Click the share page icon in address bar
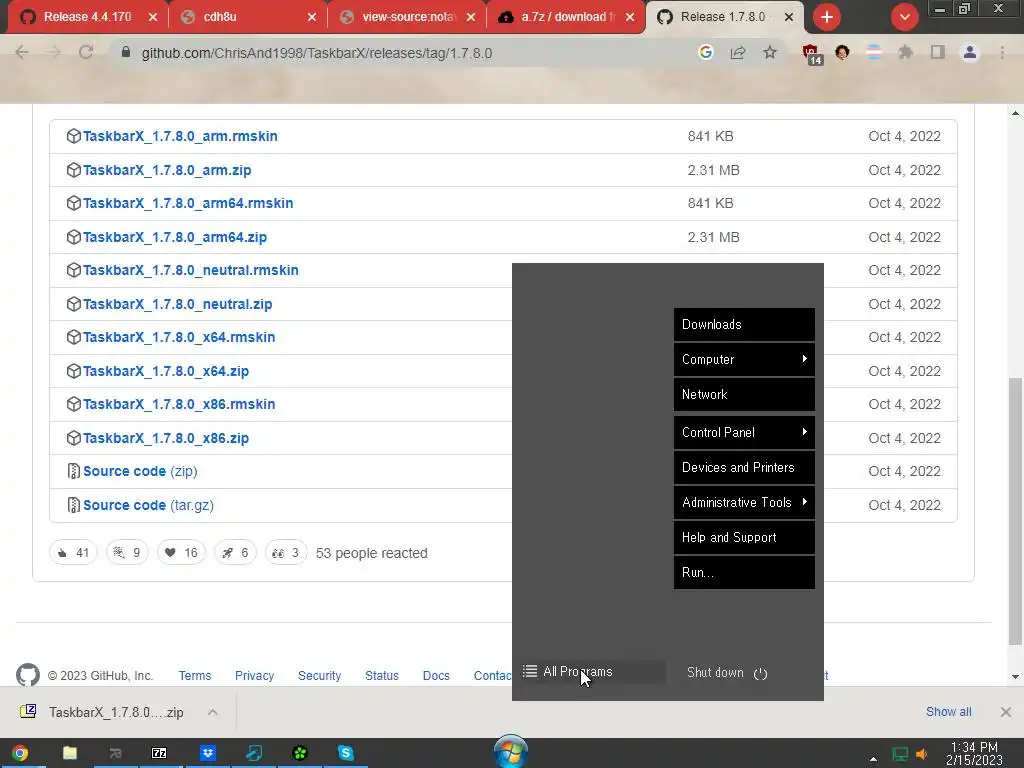1024x768 pixels. point(738,52)
